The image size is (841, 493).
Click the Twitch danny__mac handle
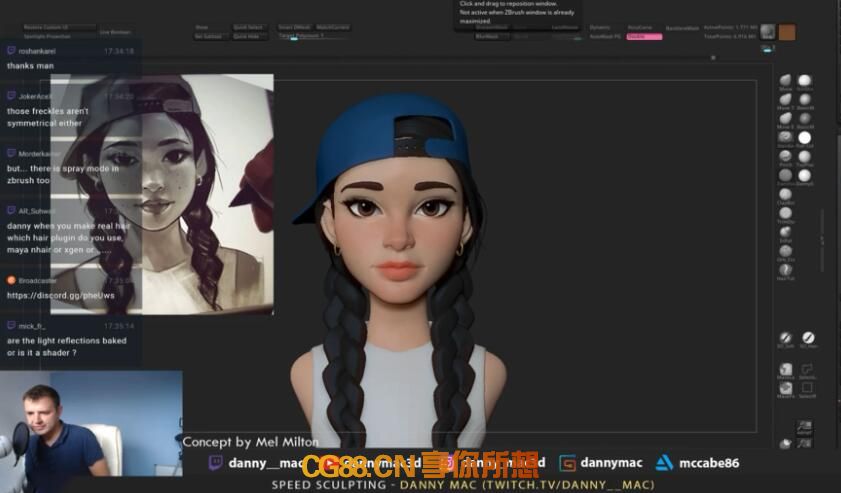pos(265,462)
